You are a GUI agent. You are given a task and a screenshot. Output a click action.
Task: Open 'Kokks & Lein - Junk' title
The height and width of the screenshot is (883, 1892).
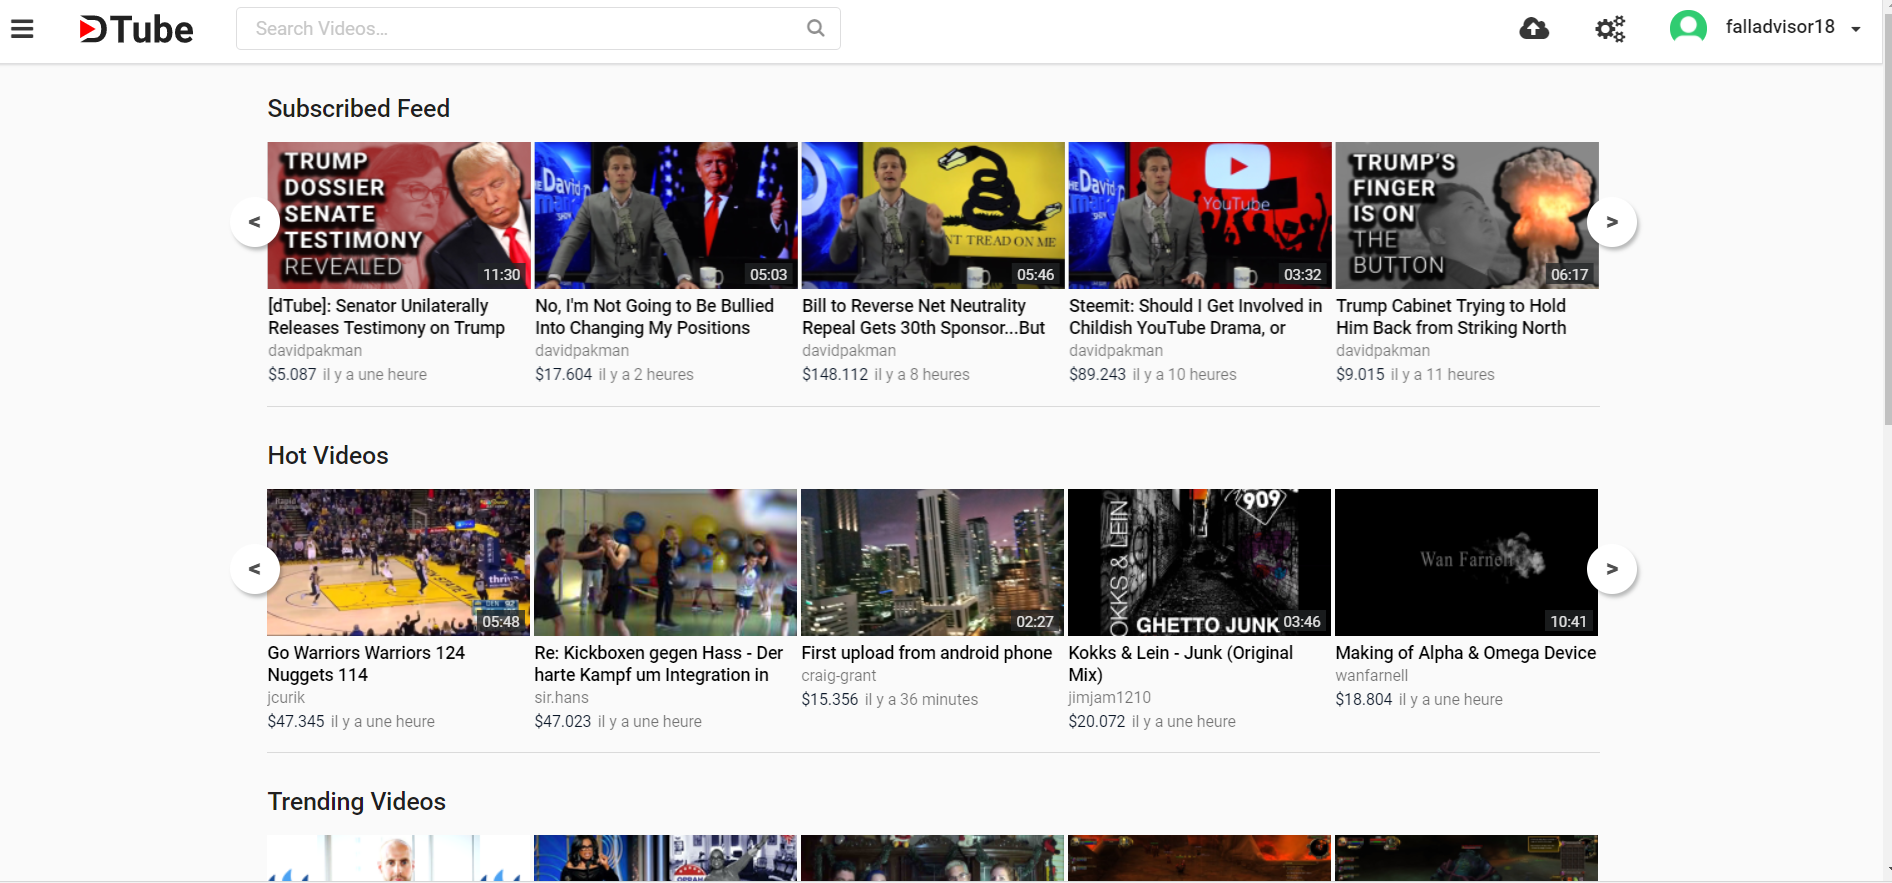coord(1181,664)
